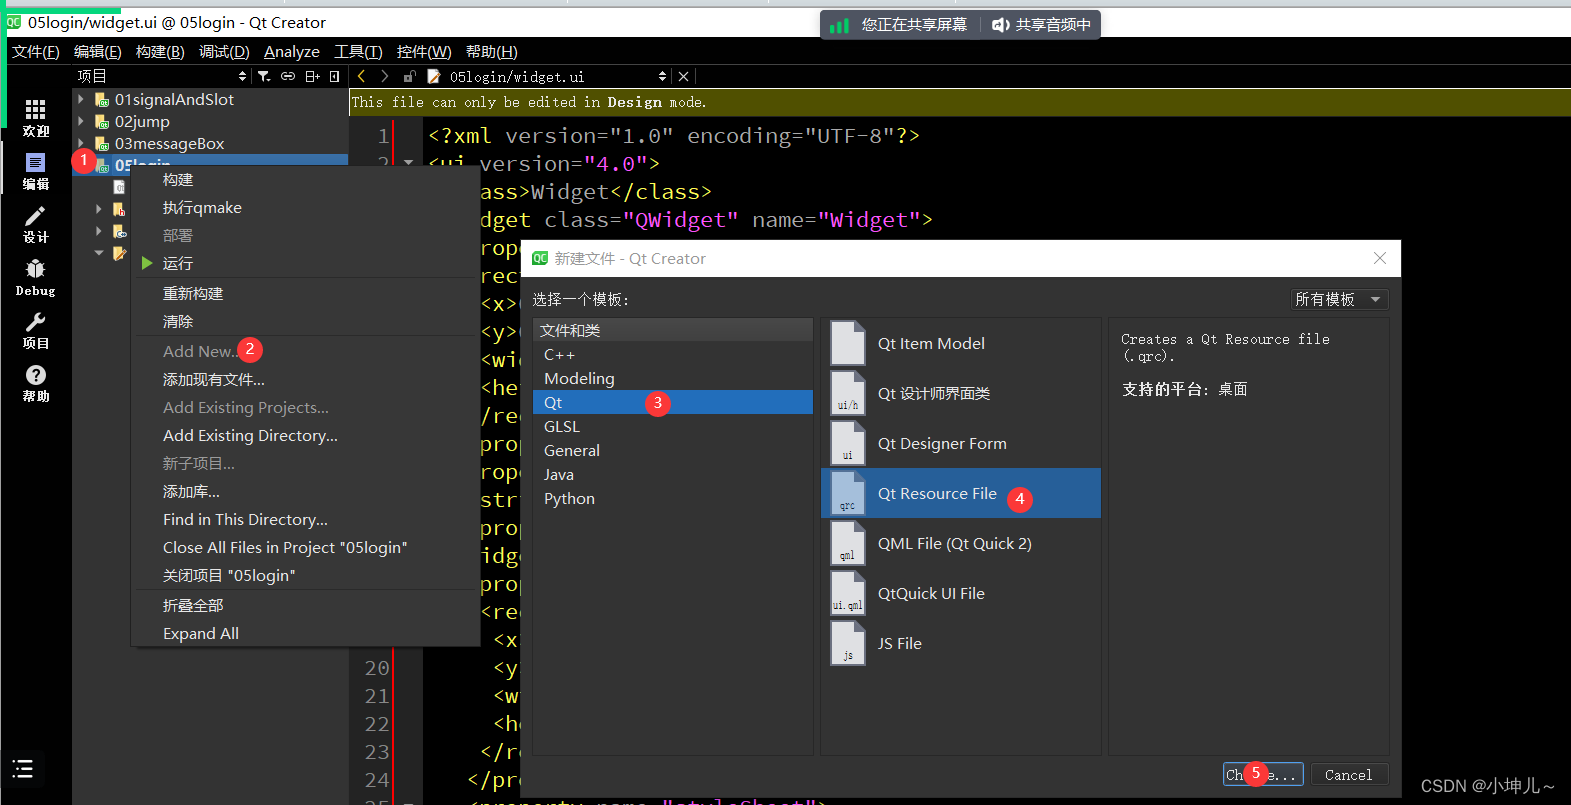
Task: Click the Cancel button in new file dialog
Action: tap(1348, 775)
